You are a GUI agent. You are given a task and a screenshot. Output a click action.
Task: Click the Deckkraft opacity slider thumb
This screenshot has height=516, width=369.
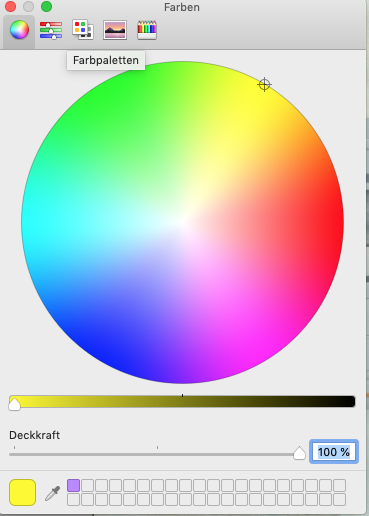(299, 454)
